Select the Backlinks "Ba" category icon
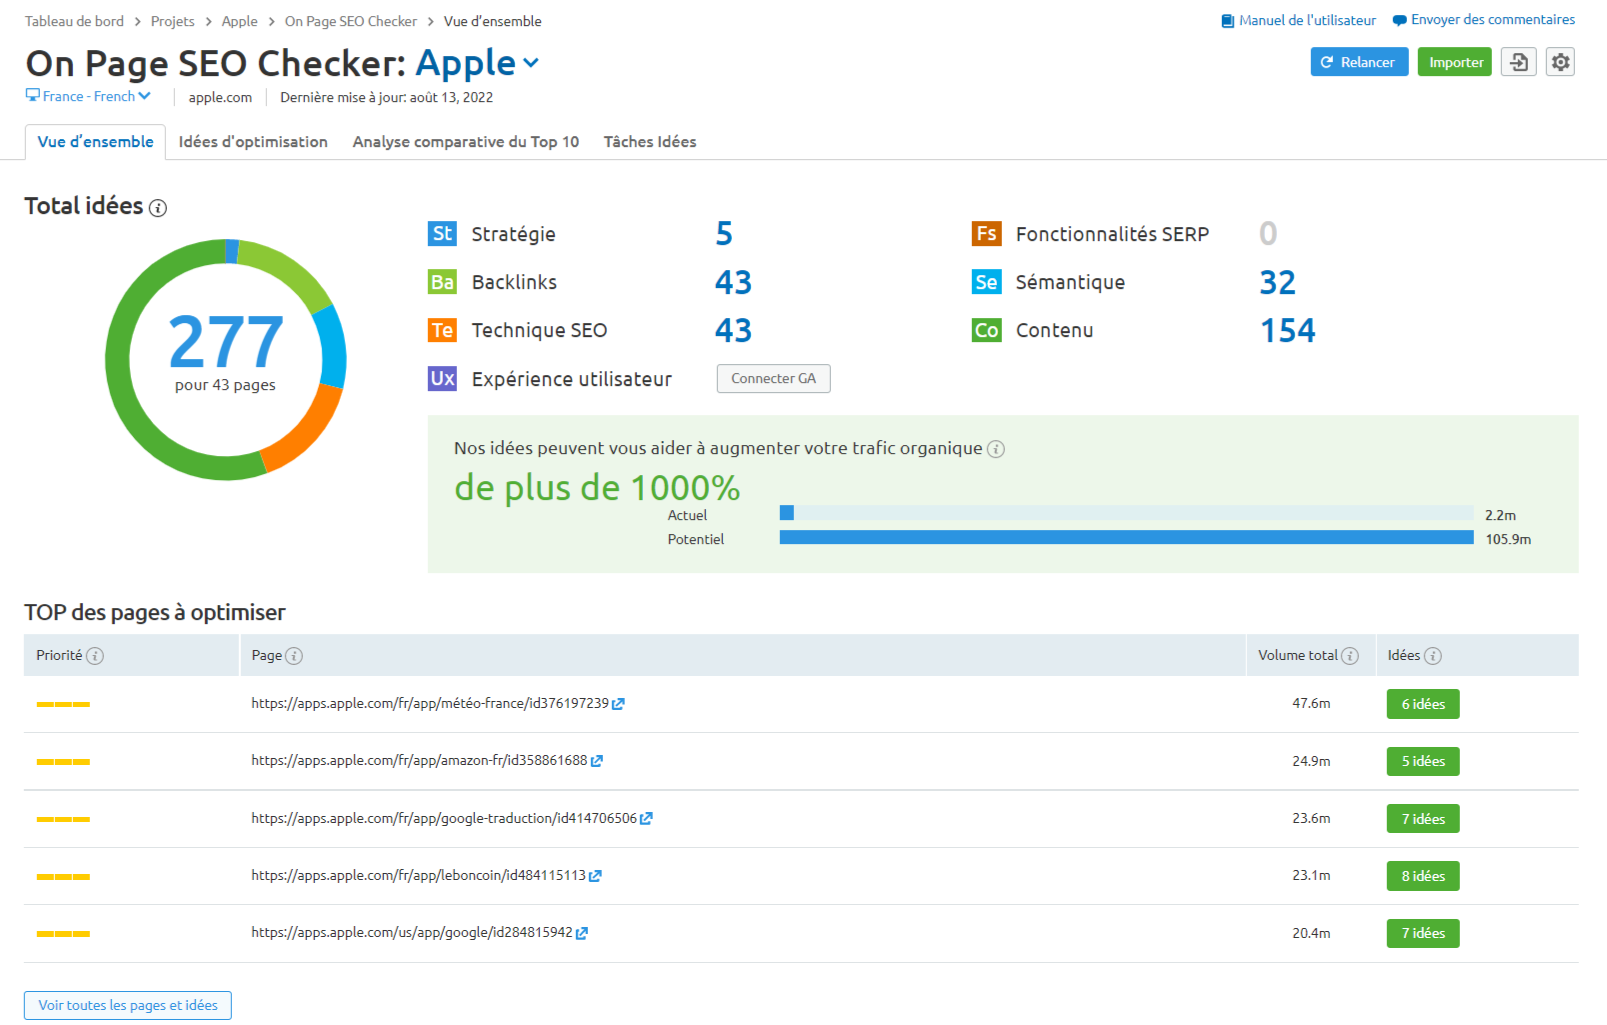Viewport: 1607px width, 1025px height. pyautogui.click(x=441, y=282)
